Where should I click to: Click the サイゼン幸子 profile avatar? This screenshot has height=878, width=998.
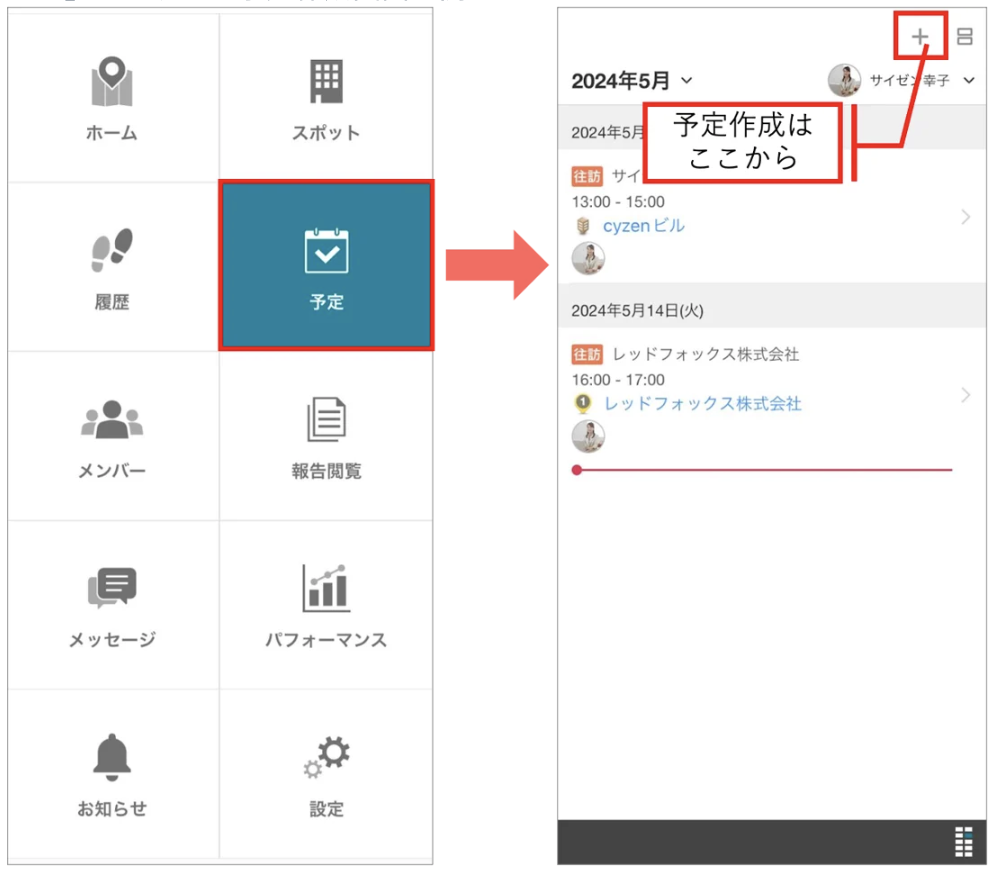pos(844,80)
